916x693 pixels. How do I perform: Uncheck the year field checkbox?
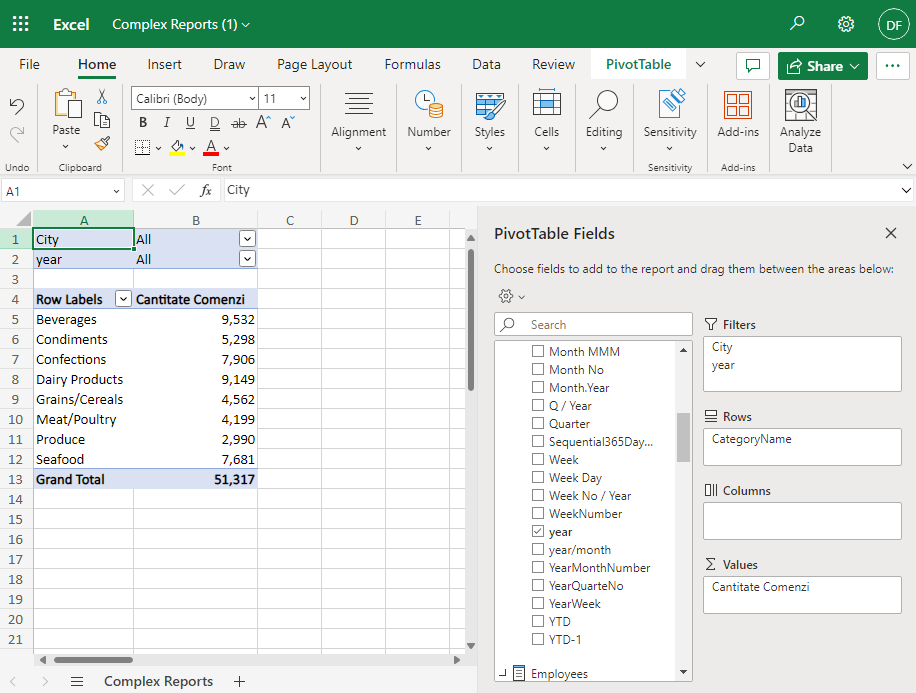tap(538, 532)
